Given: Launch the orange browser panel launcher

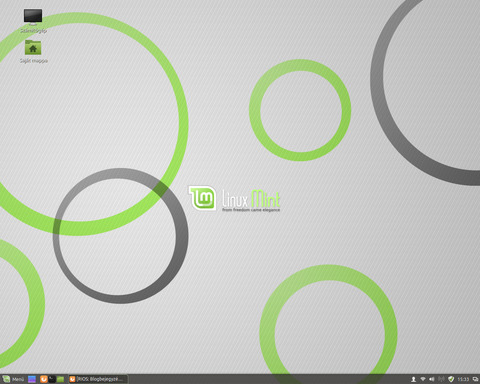Looking at the screenshot, I should tap(43, 379).
